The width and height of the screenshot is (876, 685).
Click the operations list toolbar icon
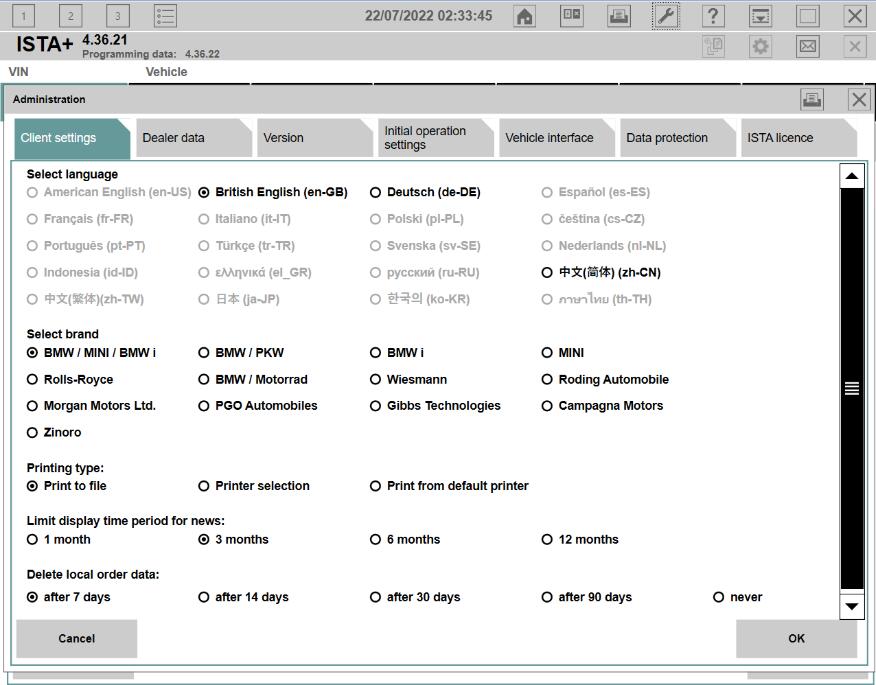[x=572, y=16]
